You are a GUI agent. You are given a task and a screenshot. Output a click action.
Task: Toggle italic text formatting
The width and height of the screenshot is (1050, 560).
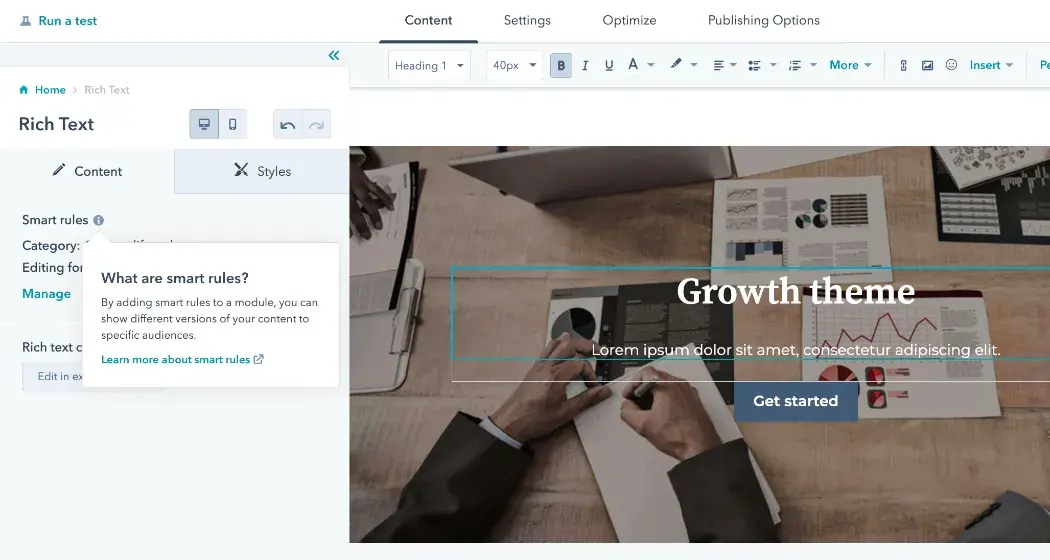585,66
